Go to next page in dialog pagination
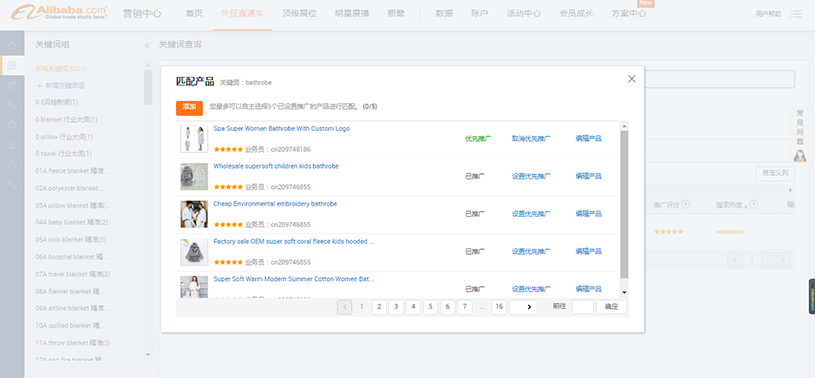 [x=523, y=307]
